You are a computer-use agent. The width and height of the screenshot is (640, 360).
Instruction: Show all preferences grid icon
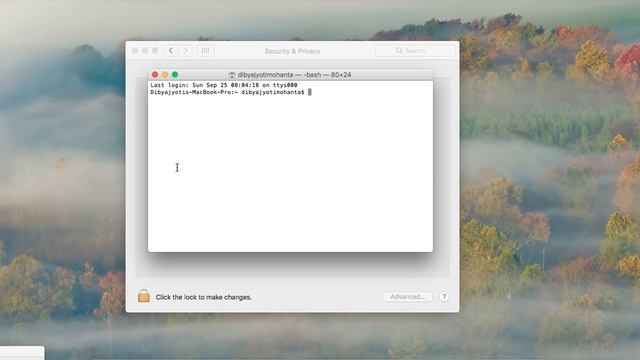[205, 51]
